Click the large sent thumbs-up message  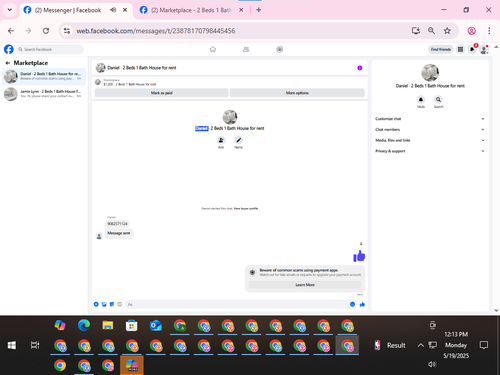[x=359, y=256]
